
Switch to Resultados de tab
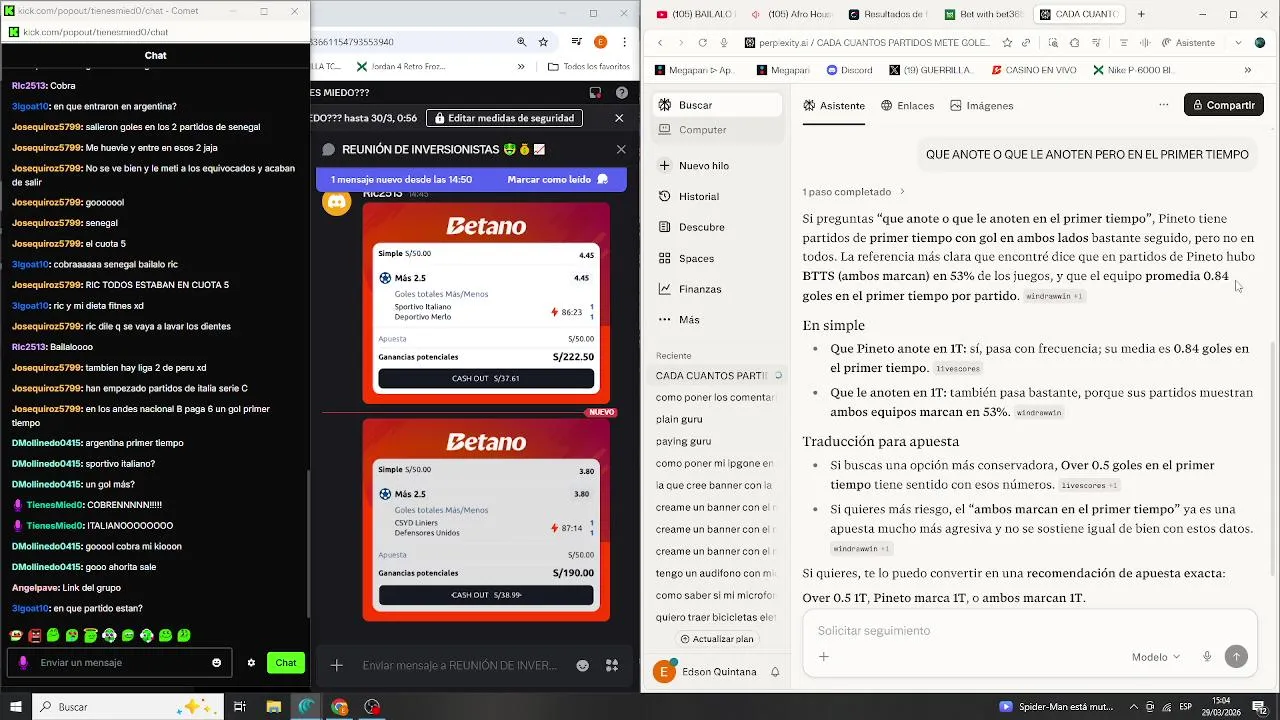[x=888, y=14]
